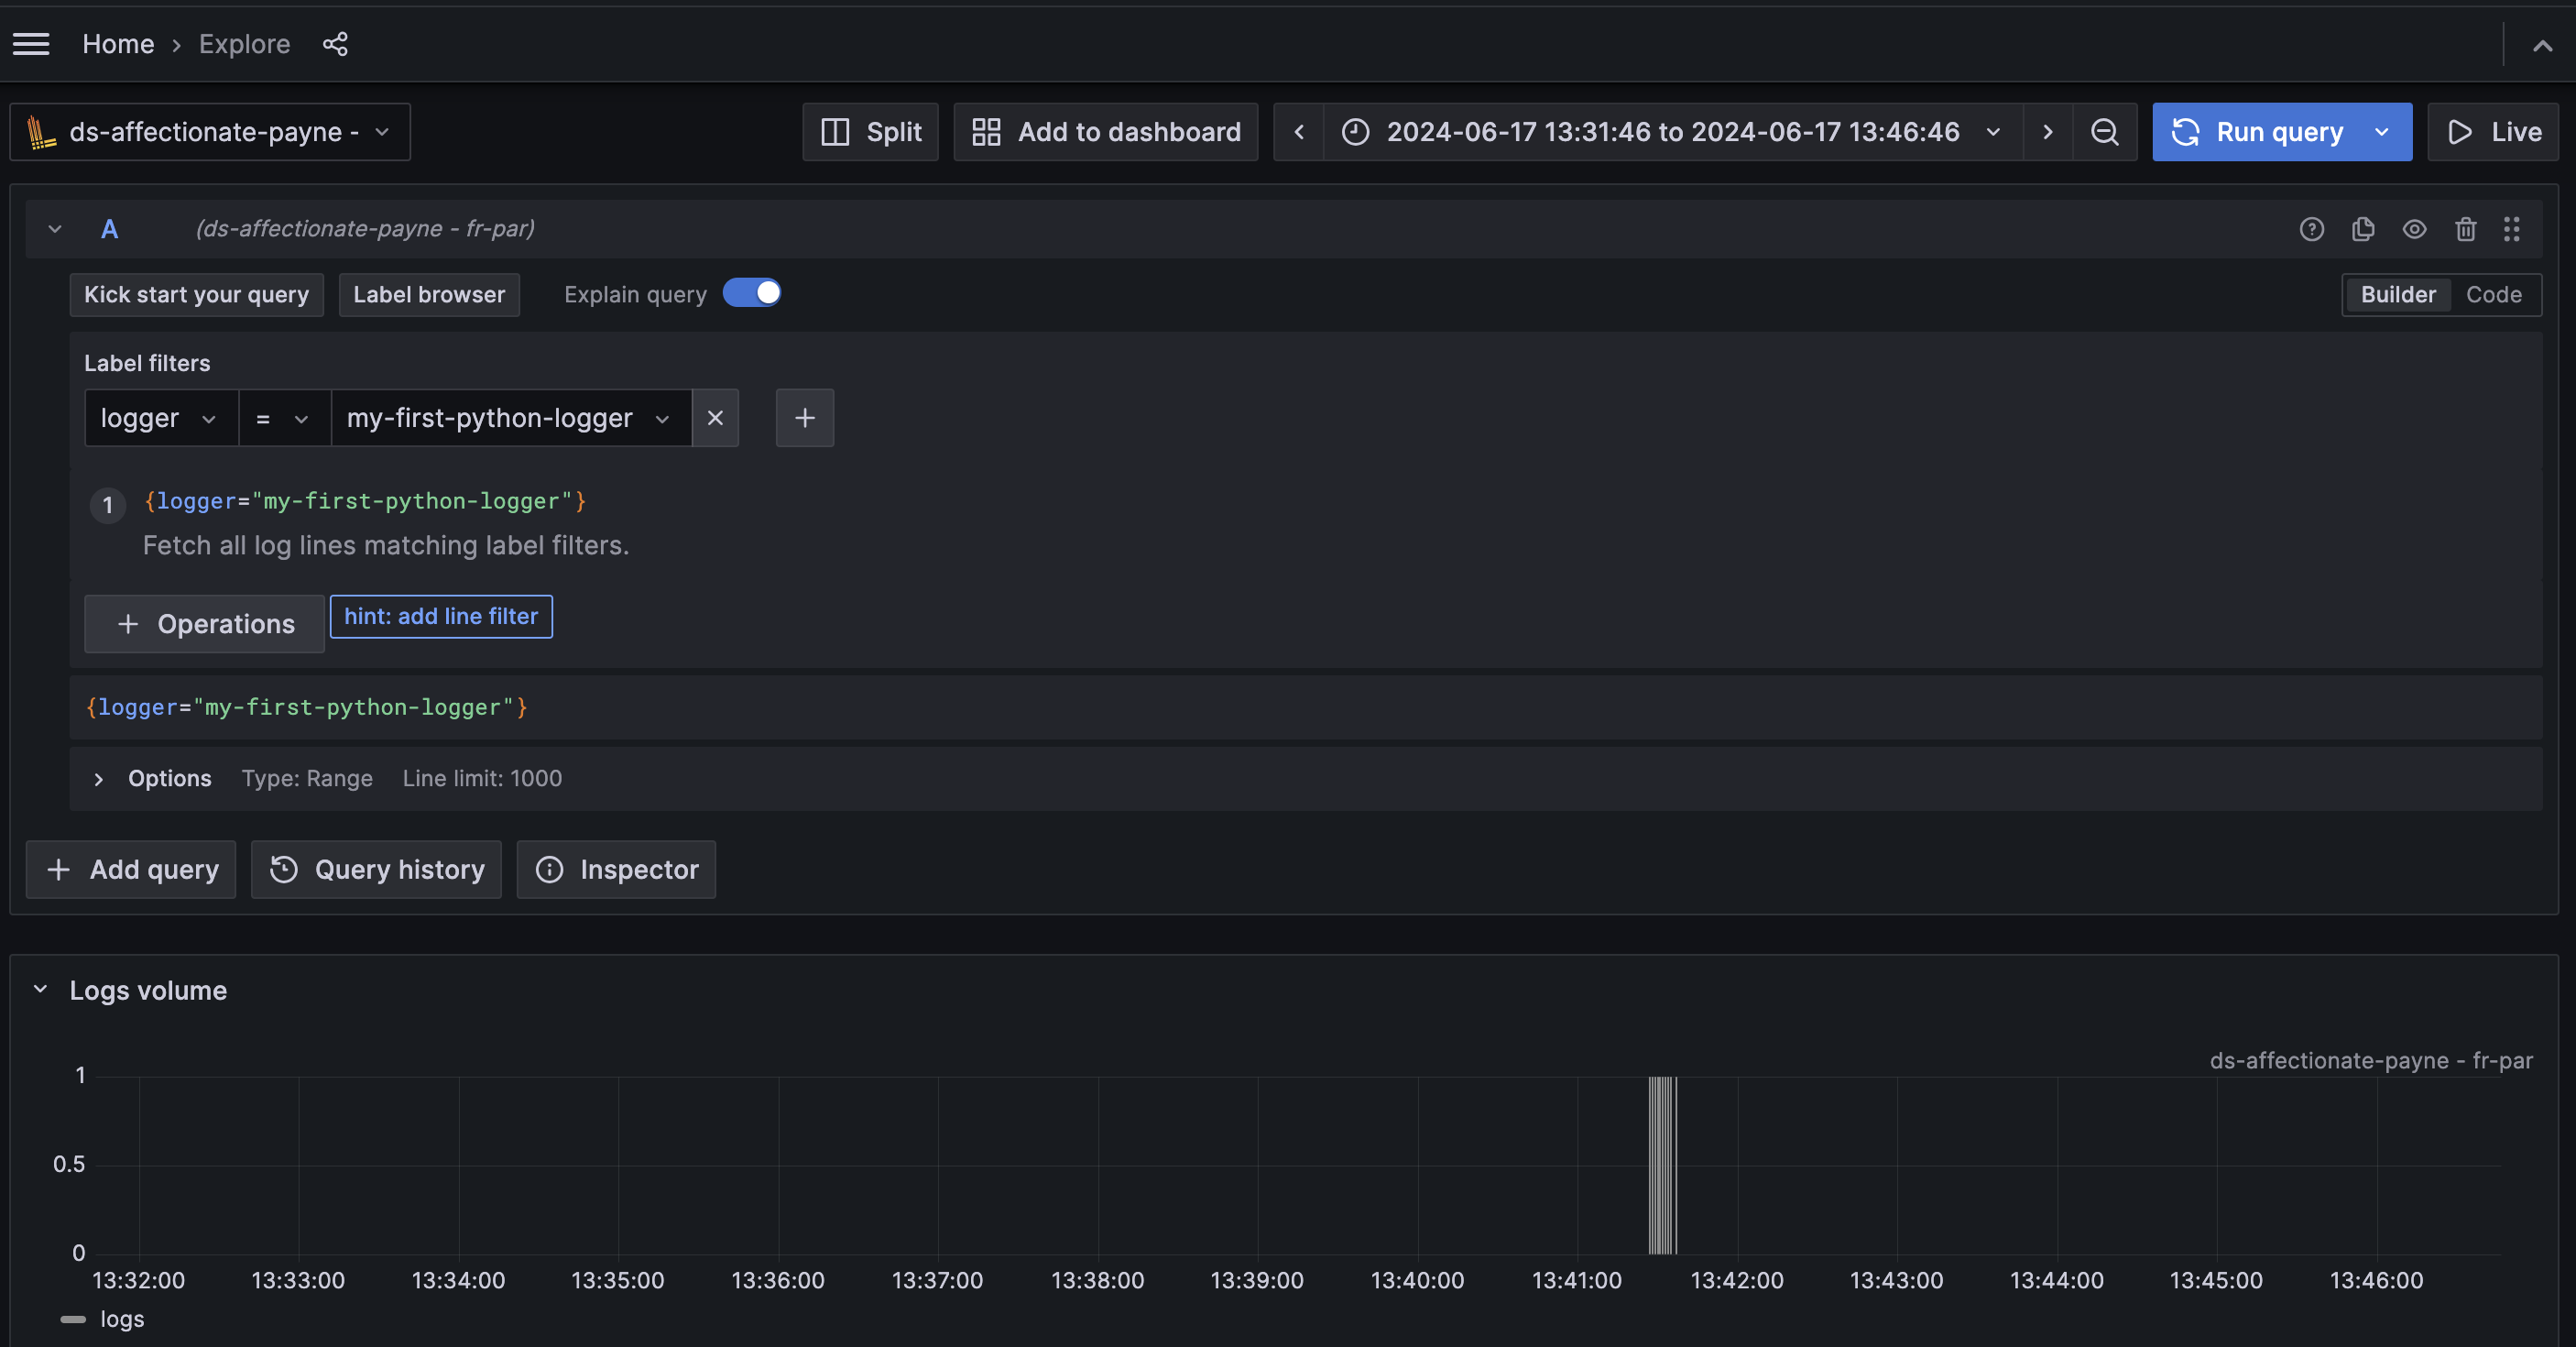2576x1347 pixels.
Task: Click the share icon next to Explore
Action: click(x=335, y=44)
